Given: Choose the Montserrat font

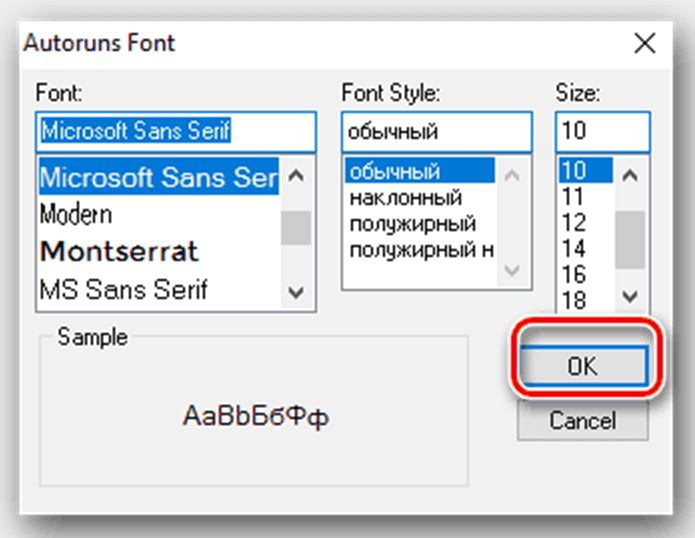Looking at the screenshot, I should point(118,251).
